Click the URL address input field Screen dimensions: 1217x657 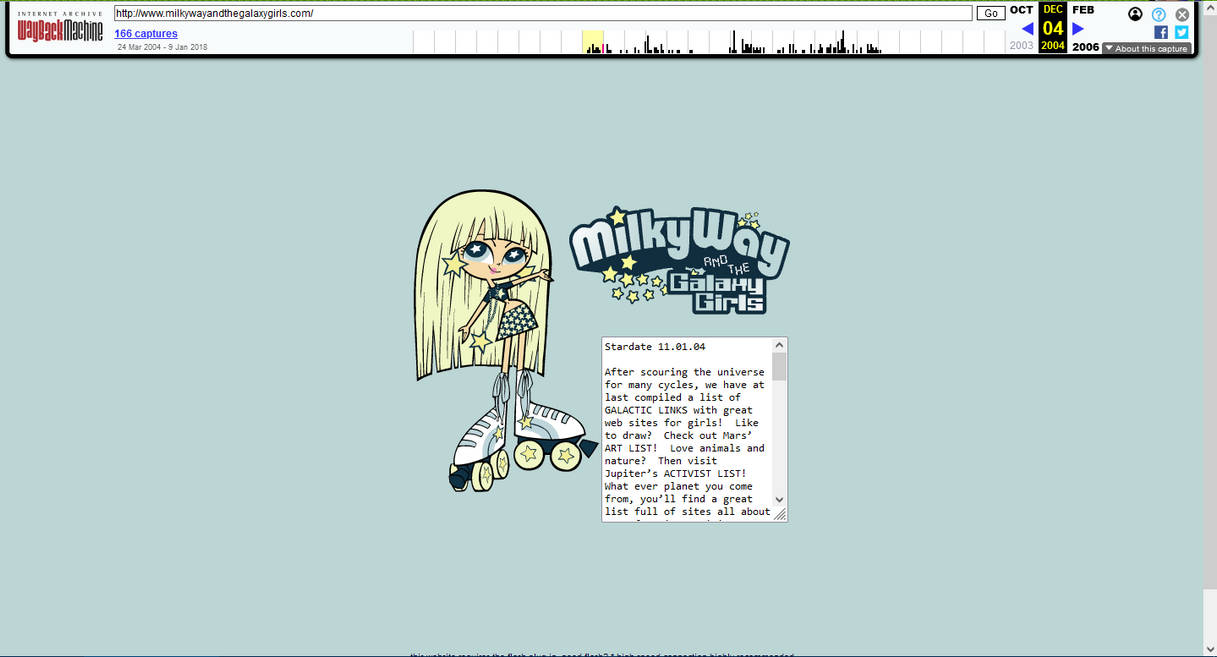coord(543,13)
